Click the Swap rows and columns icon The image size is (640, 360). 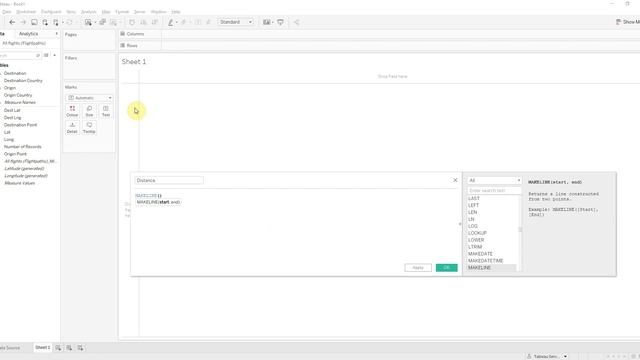[132, 22]
